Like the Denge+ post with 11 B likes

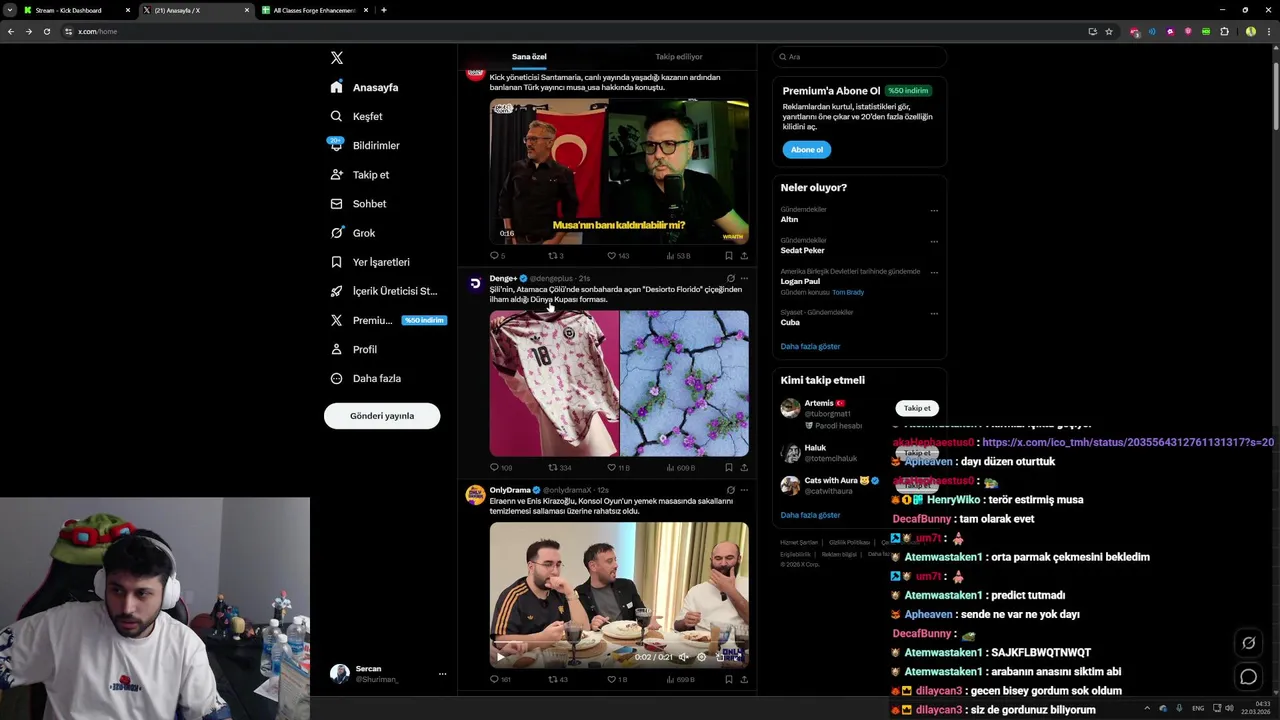click(x=619, y=468)
